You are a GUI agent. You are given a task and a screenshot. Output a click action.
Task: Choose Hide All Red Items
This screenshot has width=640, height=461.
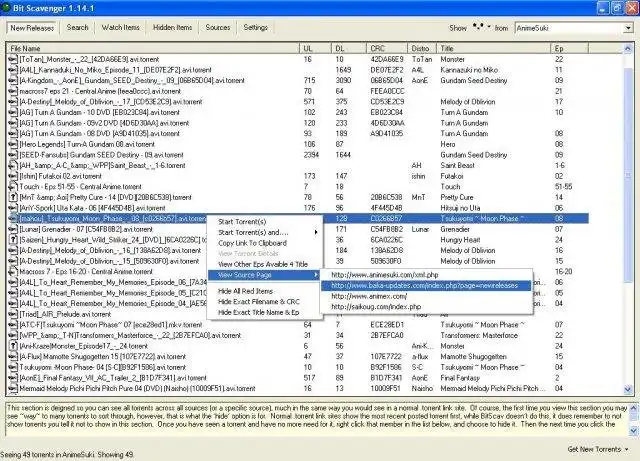coord(264,291)
